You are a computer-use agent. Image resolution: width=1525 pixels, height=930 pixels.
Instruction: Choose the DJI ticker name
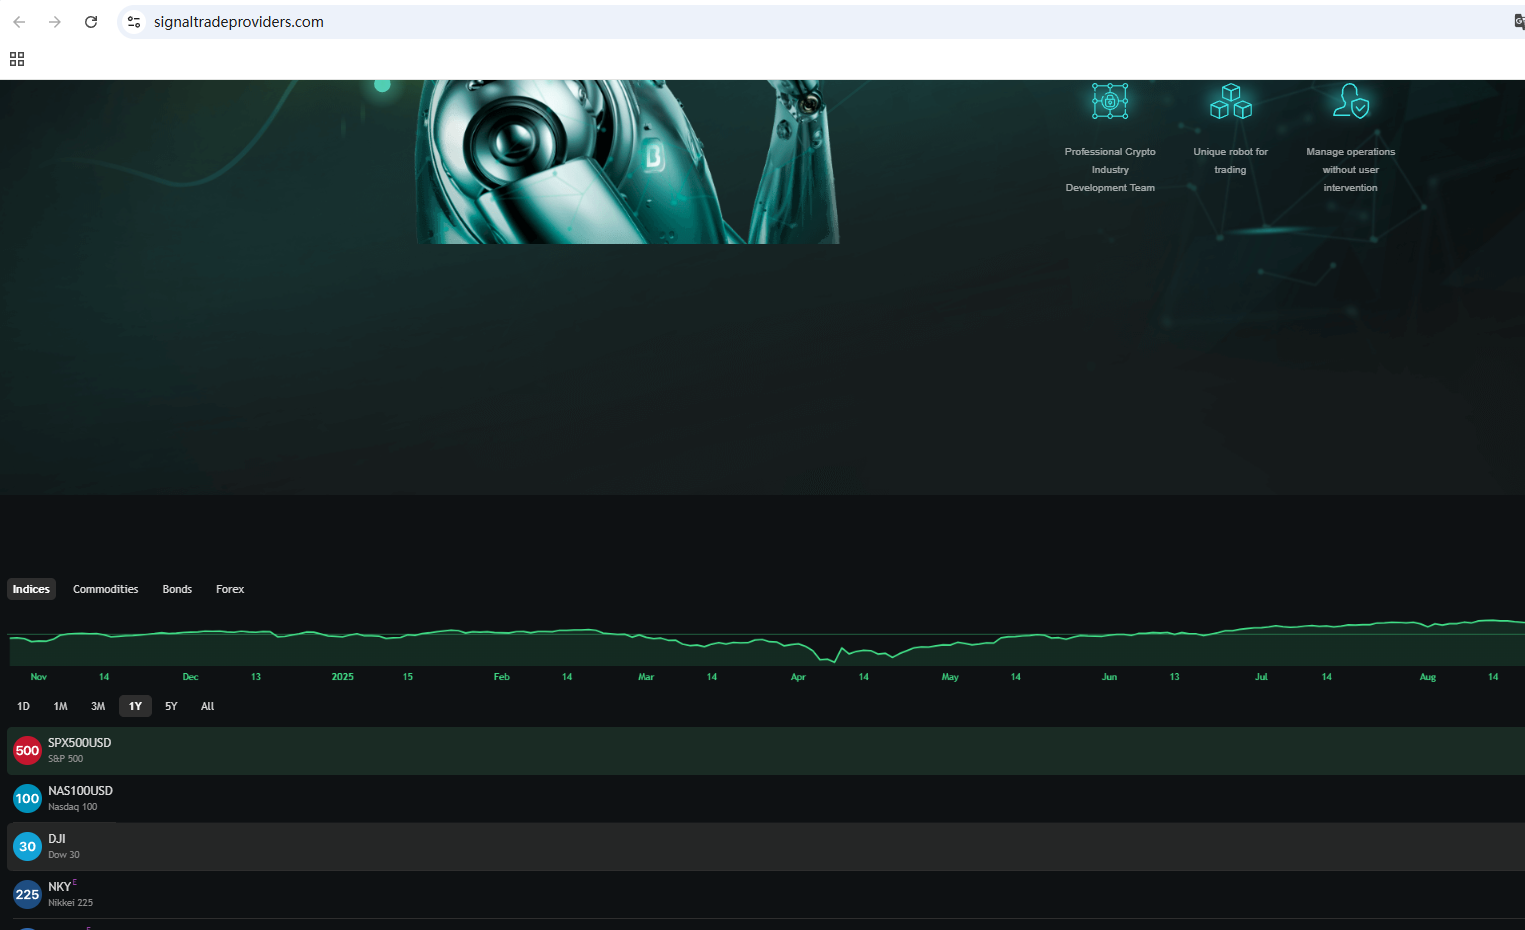click(56, 839)
